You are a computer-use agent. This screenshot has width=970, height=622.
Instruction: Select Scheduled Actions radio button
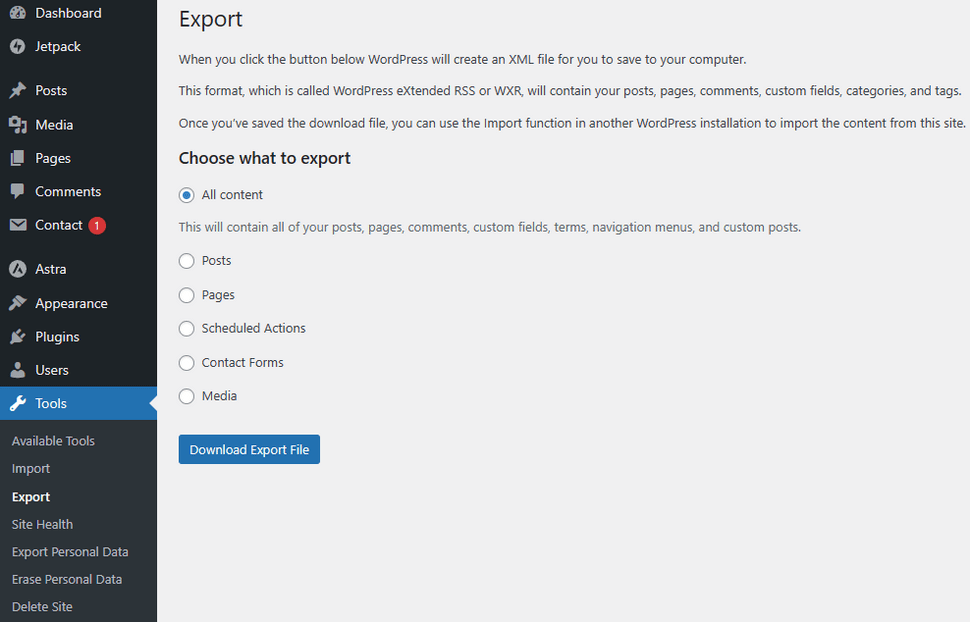point(186,329)
